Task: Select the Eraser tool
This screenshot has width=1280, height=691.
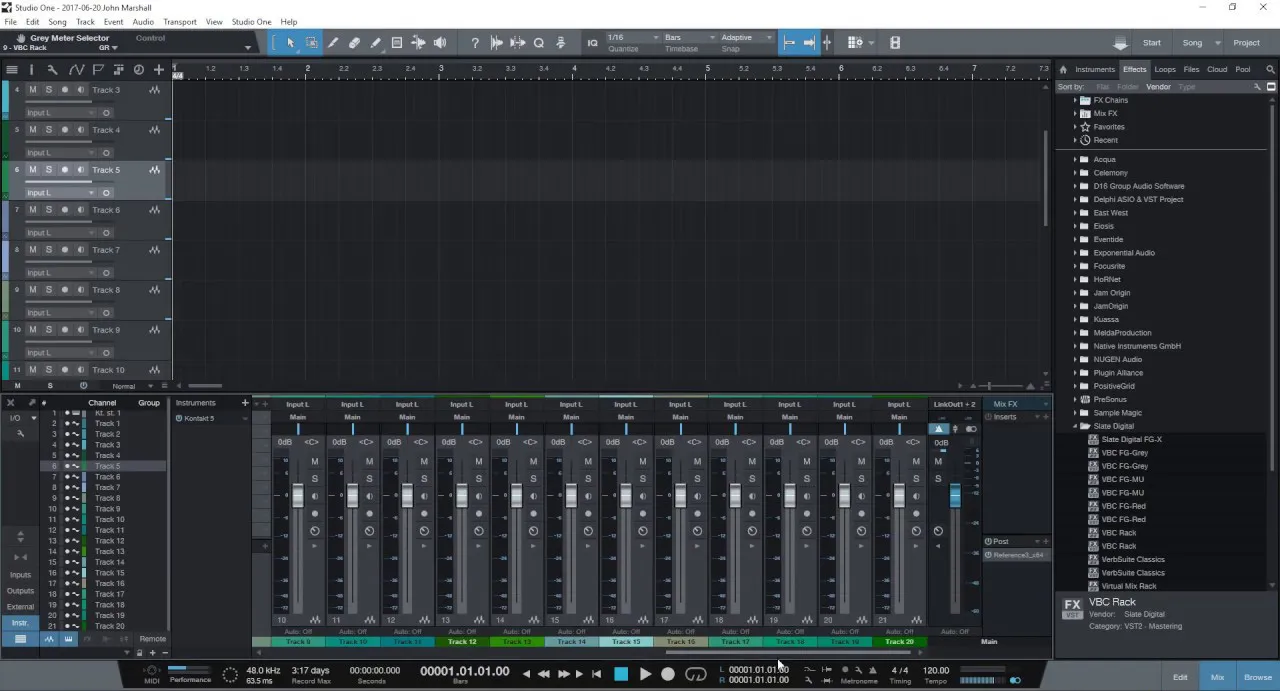Action: (x=354, y=43)
